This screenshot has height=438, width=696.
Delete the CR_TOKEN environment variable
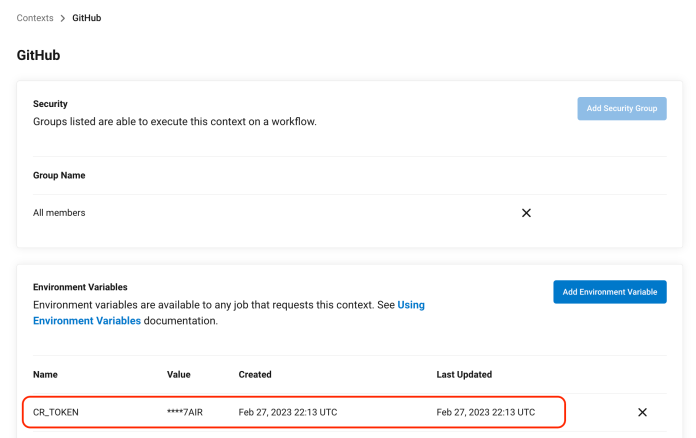[642, 412]
